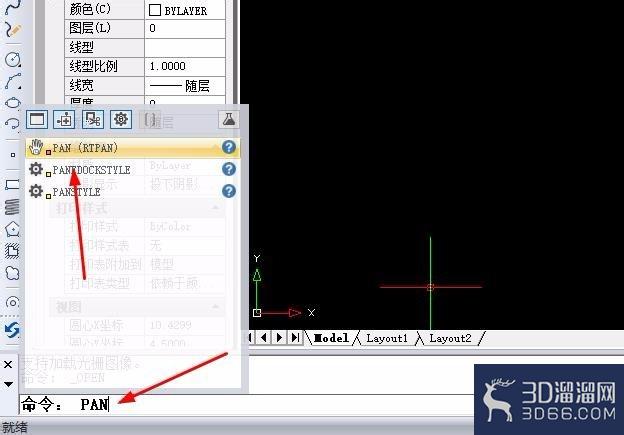The height and width of the screenshot is (435, 624).
Task: Open the empty 线型 value cell
Action: (x=185, y=48)
